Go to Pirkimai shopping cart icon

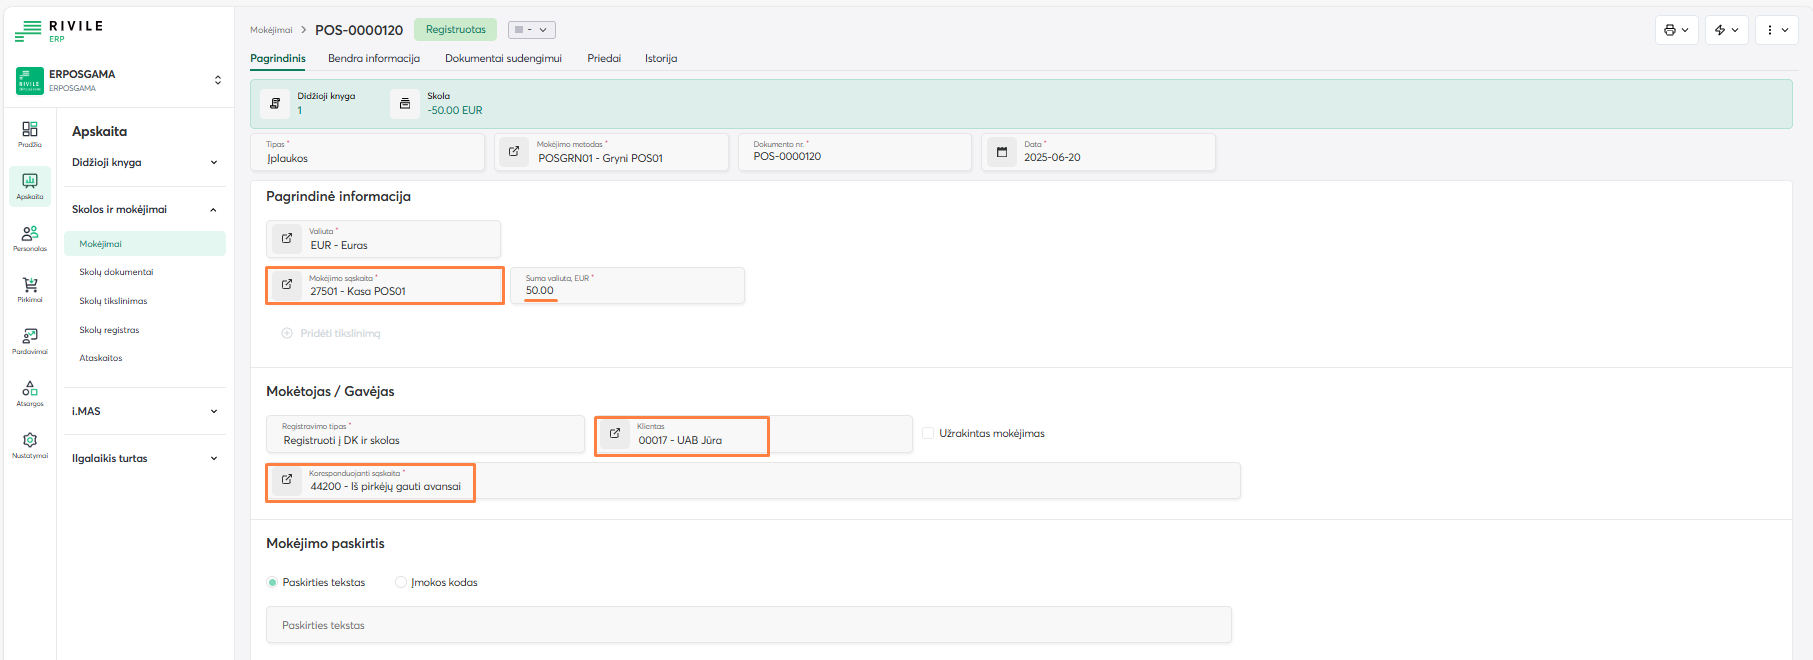tap(30, 289)
